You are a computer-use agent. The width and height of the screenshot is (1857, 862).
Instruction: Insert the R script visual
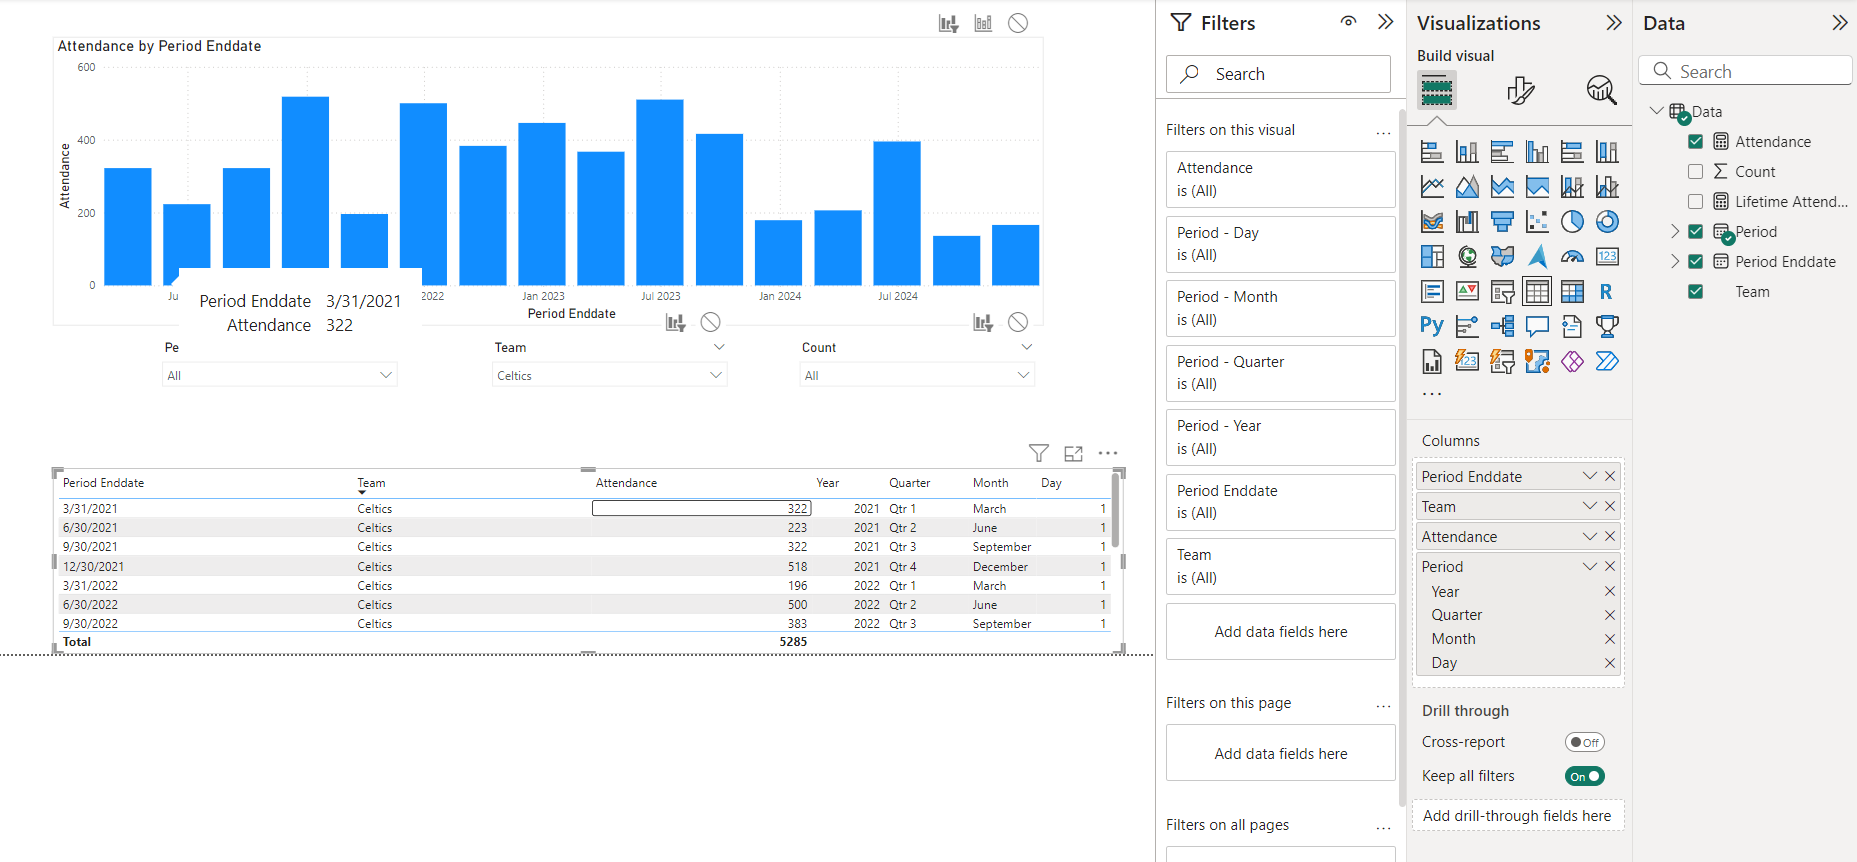pyautogui.click(x=1607, y=292)
